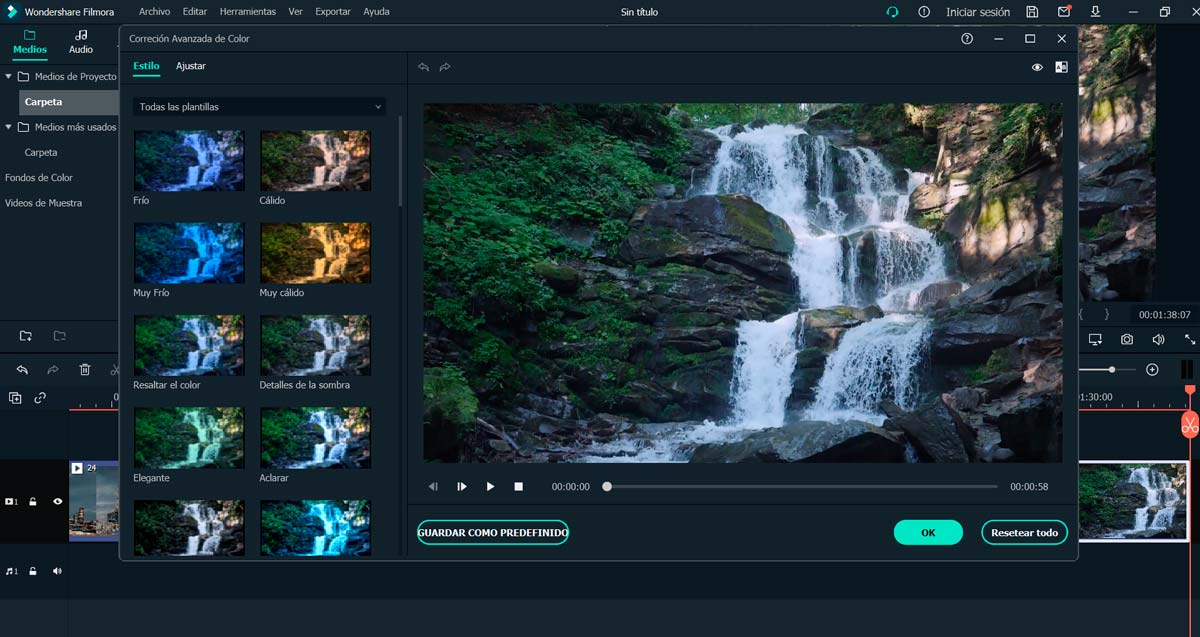The height and width of the screenshot is (637, 1200).
Task: Switch to the Ajustar tab
Action: tap(191, 66)
